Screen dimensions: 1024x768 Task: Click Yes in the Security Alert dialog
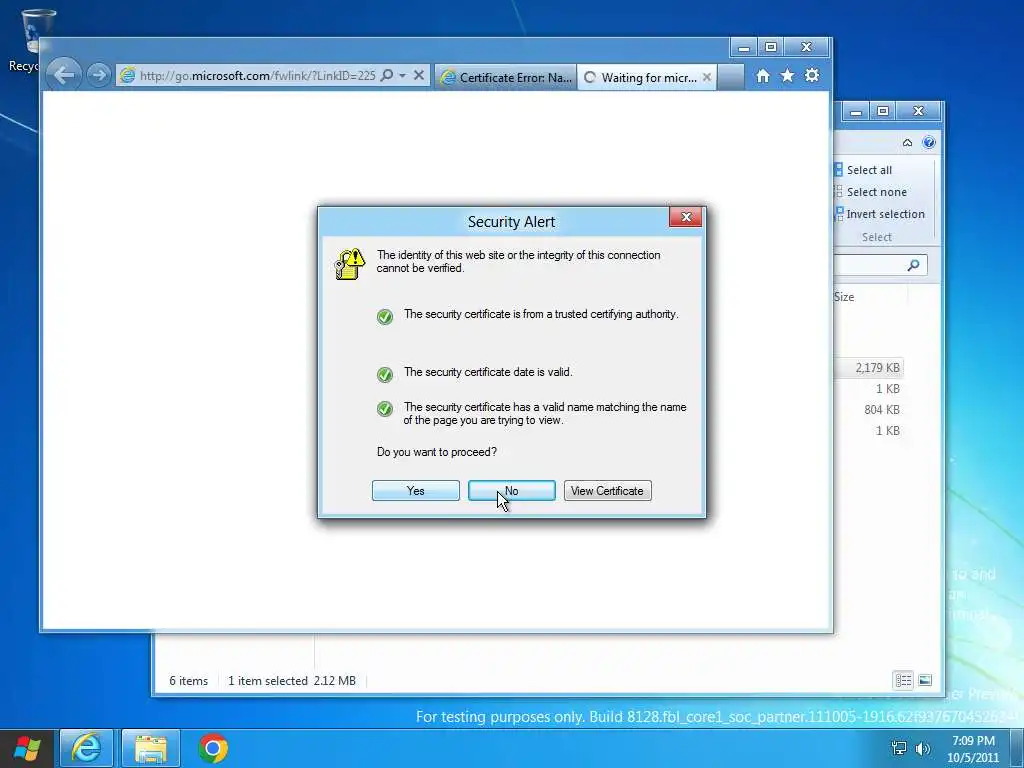click(415, 490)
